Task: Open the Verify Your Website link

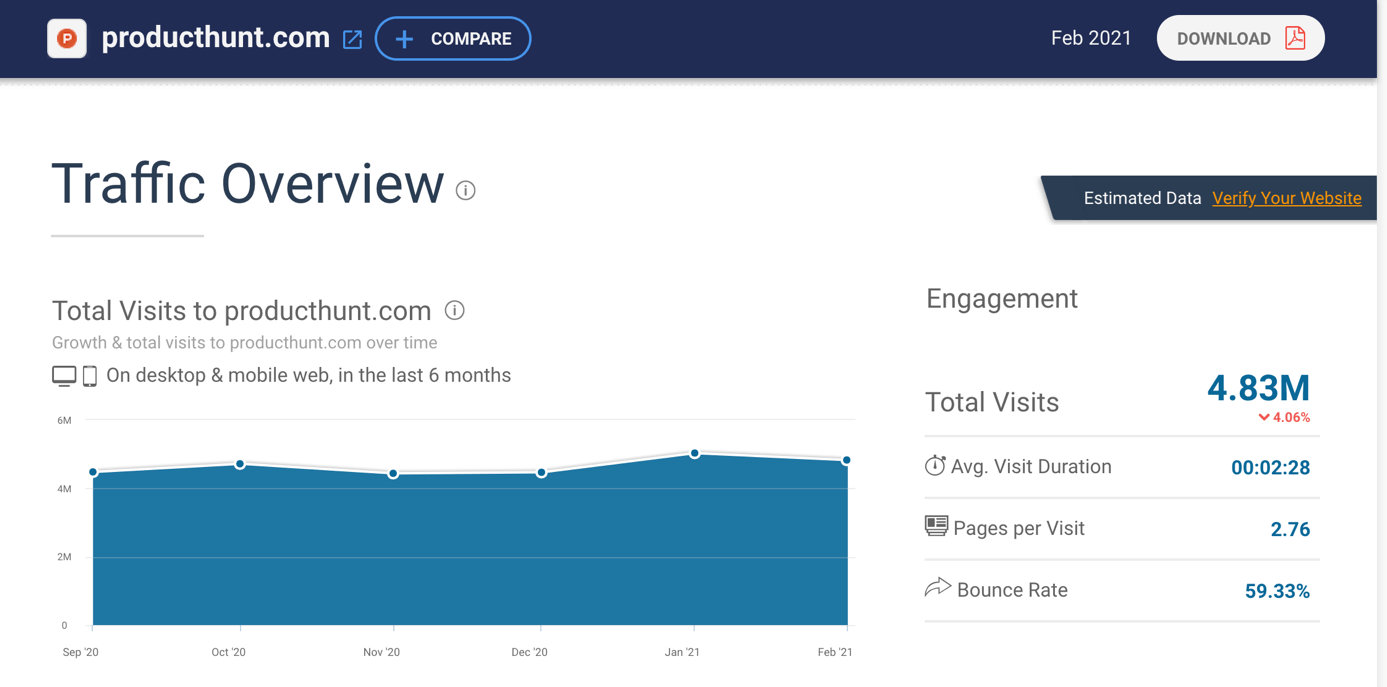Action: [x=1286, y=198]
